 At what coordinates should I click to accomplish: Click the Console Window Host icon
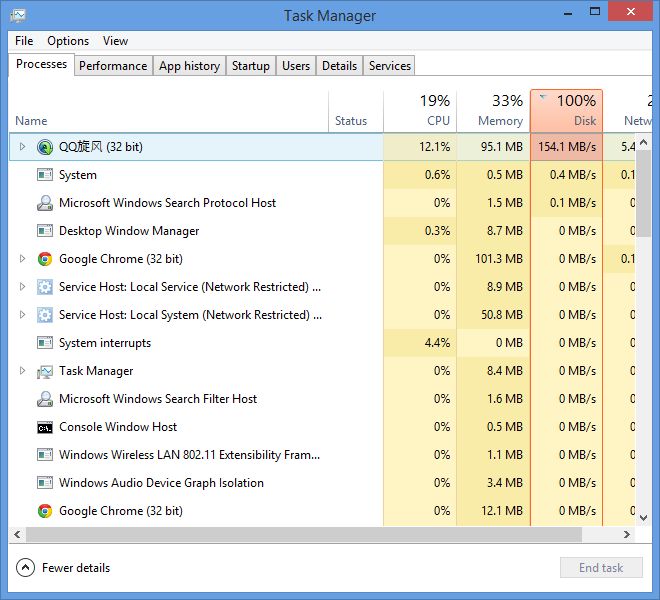(x=45, y=427)
